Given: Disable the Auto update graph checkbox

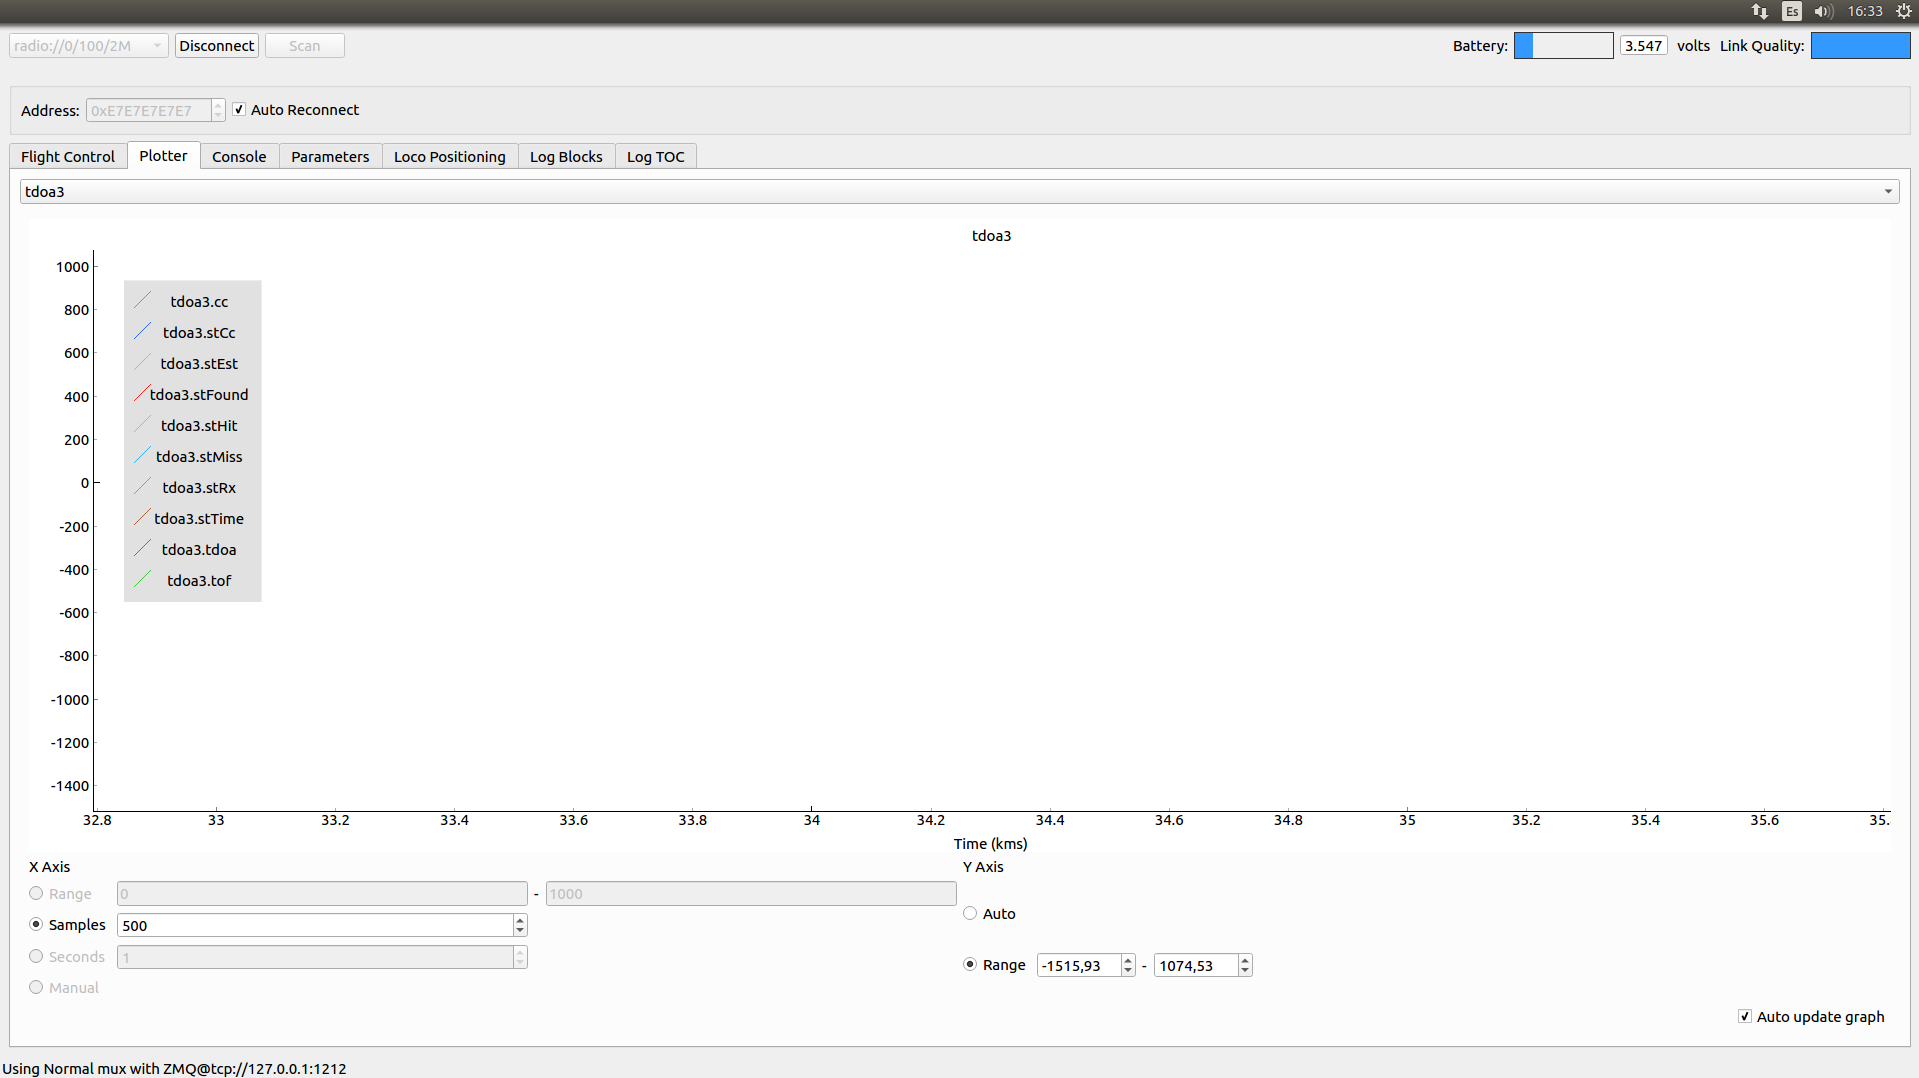Looking at the screenshot, I should 1744,1016.
